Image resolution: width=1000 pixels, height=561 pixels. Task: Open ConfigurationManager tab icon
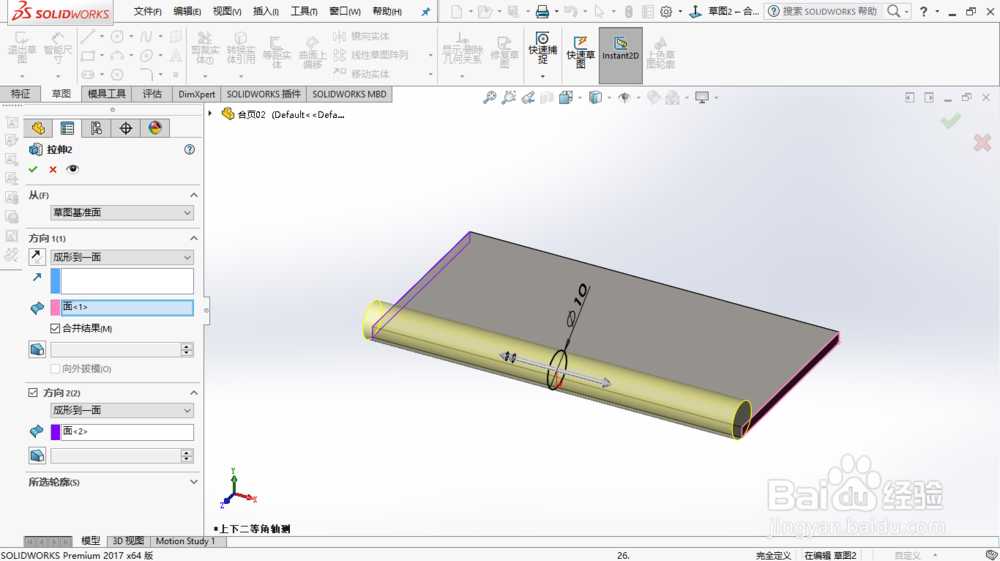click(x=96, y=128)
